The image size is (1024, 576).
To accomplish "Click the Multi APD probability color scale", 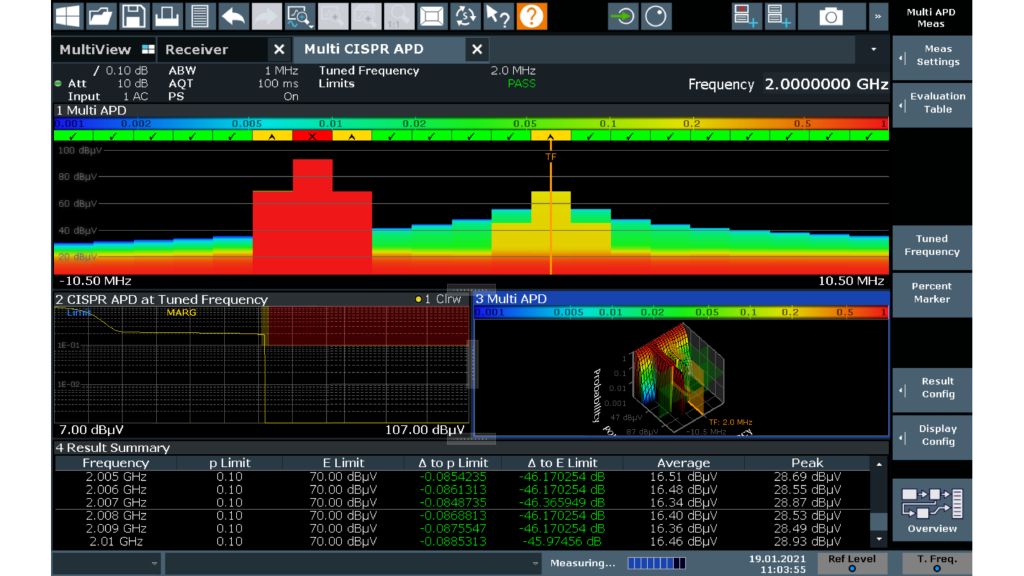I will (x=471, y=123).
